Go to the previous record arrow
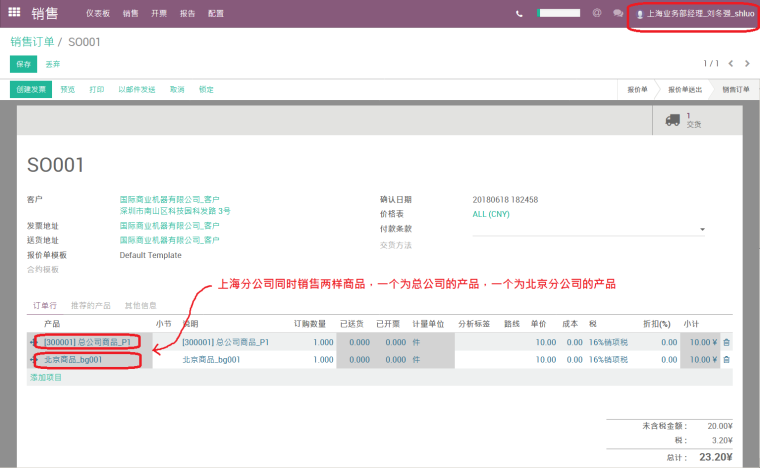The width and height of the screenshot is (760, 468). 732,63
